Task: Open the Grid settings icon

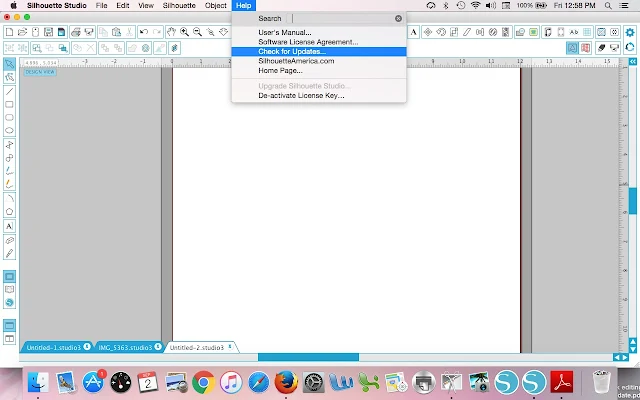Action: pyautogui.click(x=587, y=32)
